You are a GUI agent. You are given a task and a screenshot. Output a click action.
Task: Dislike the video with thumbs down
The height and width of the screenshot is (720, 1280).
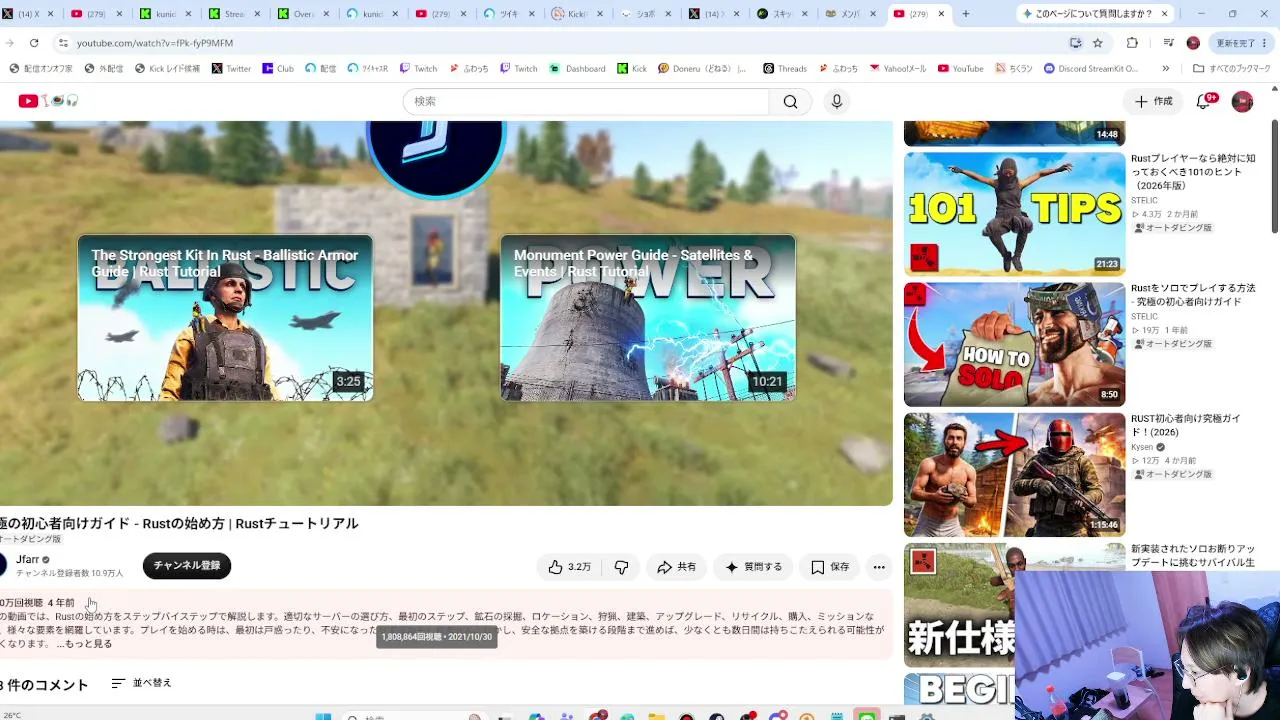(621, 567)
